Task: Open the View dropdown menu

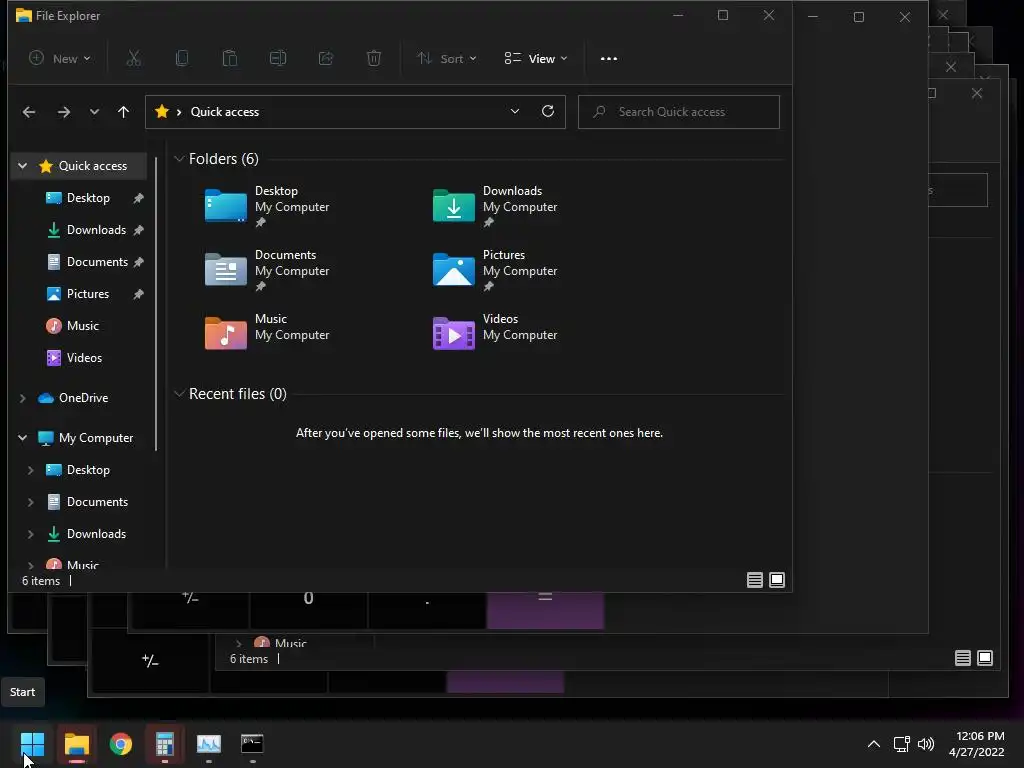Action: (x=536, y=59)
